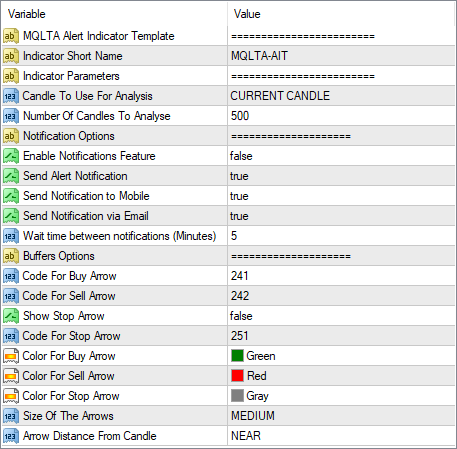Toggle the false value of Enable Notifications Feature
The image size is (457, 449).
[241, 156]
